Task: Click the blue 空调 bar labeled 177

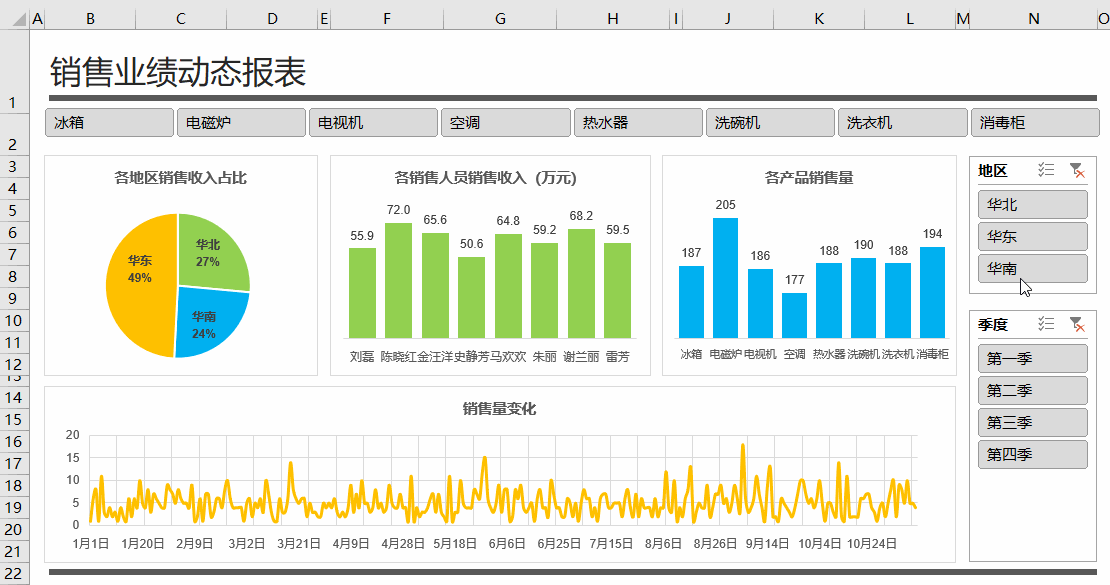Action: point(794,316)
